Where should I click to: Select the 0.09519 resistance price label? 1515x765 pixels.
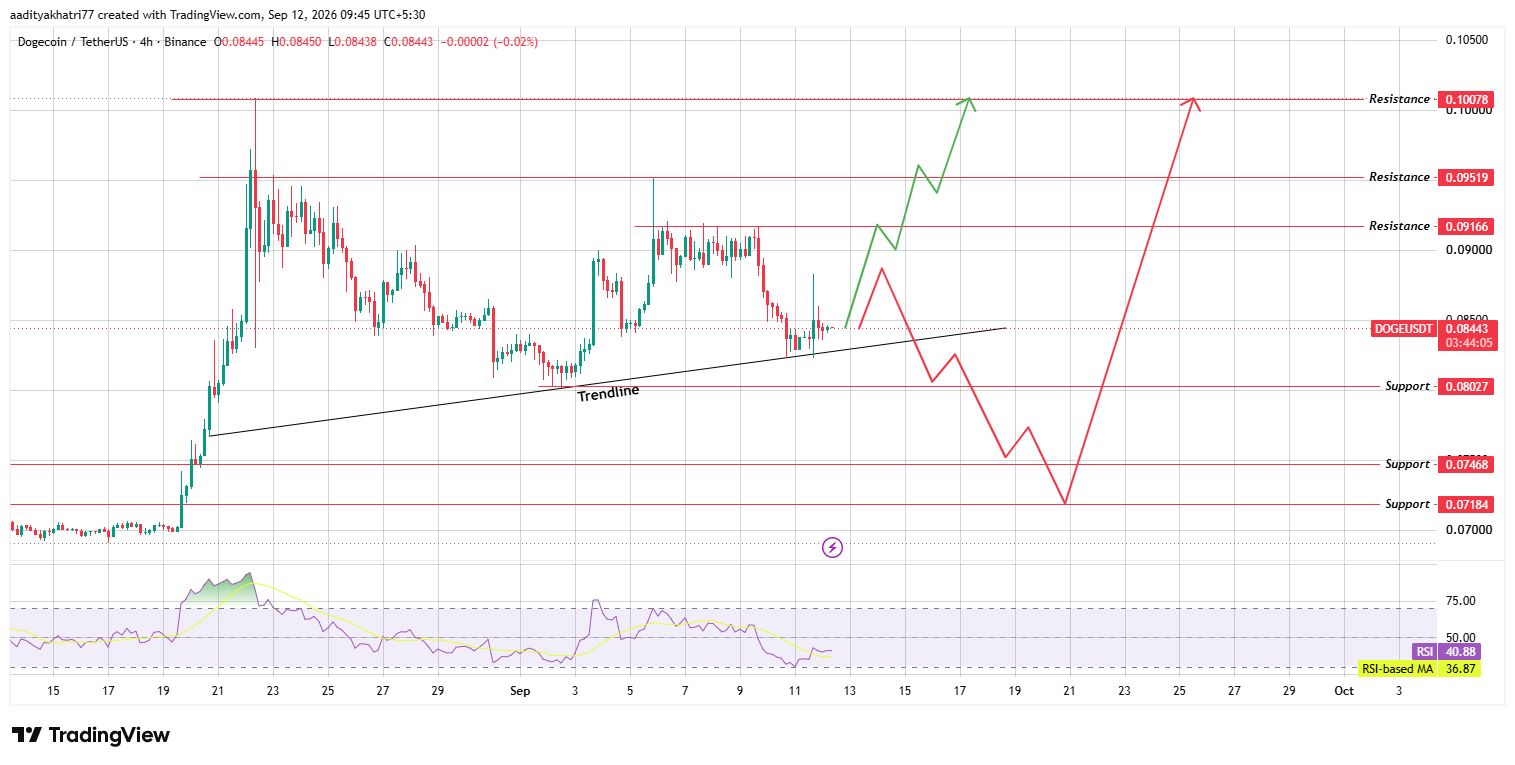click(1468, 177)
